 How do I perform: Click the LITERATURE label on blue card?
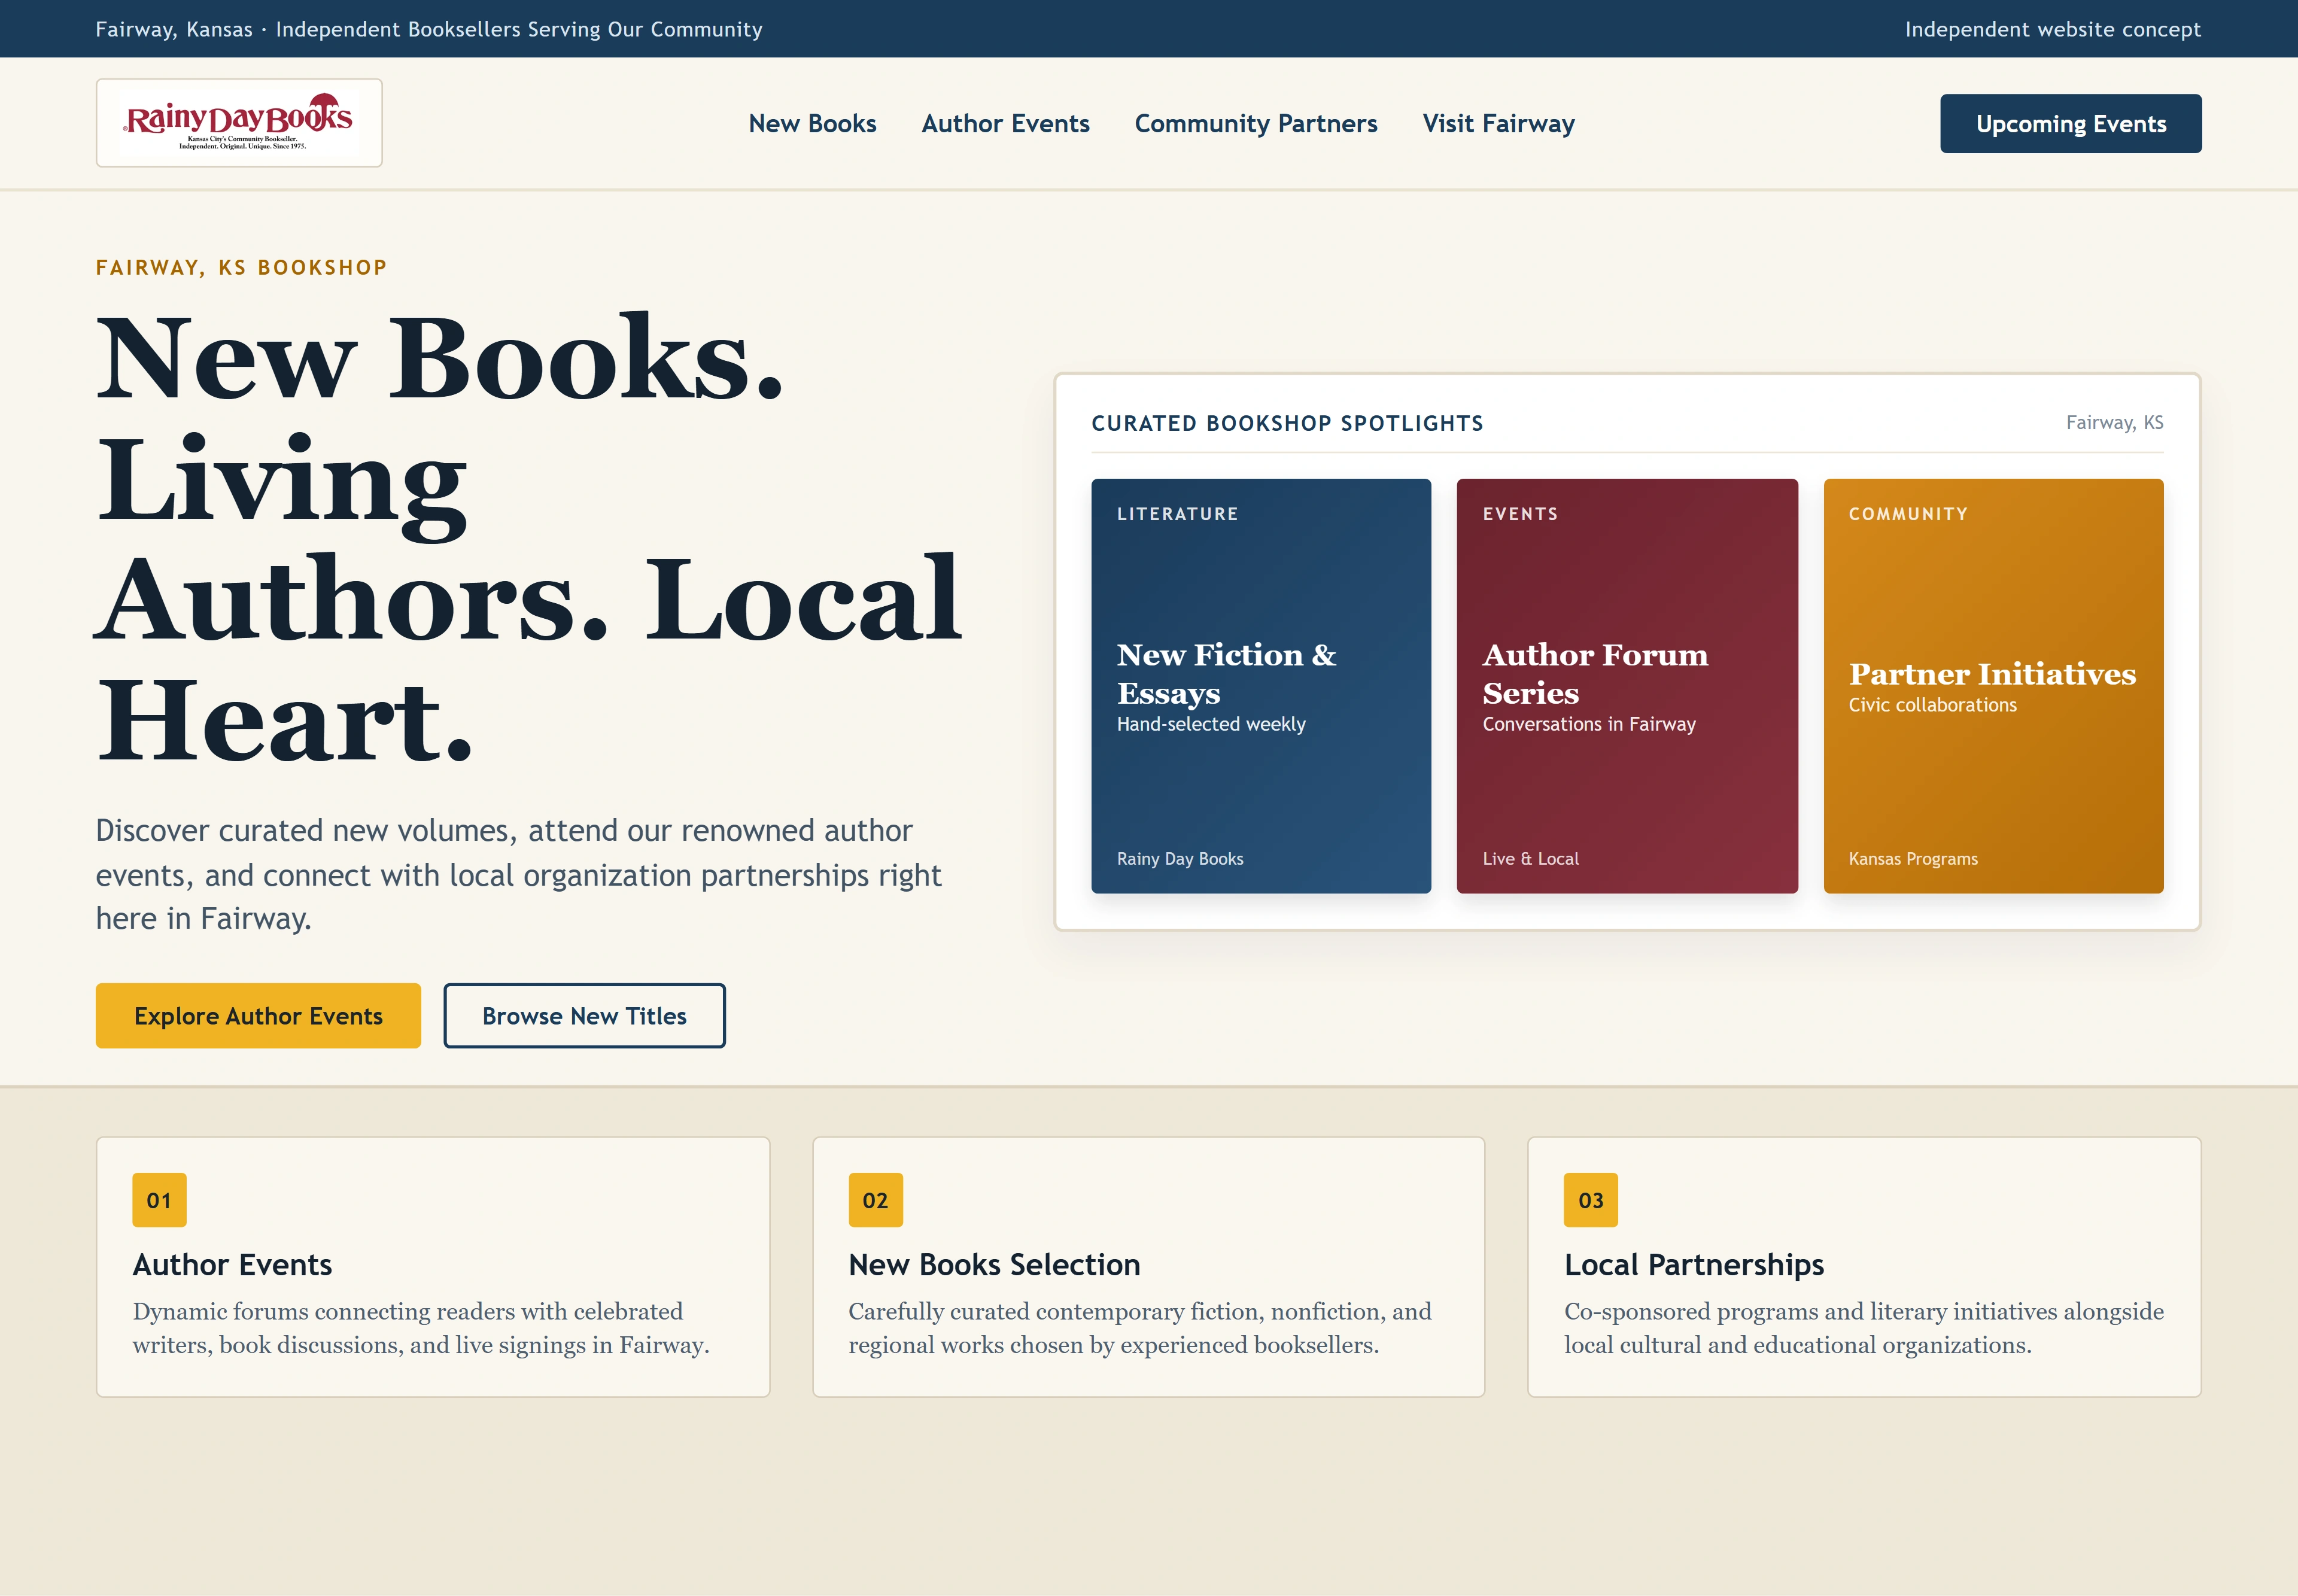[1177, 513]
